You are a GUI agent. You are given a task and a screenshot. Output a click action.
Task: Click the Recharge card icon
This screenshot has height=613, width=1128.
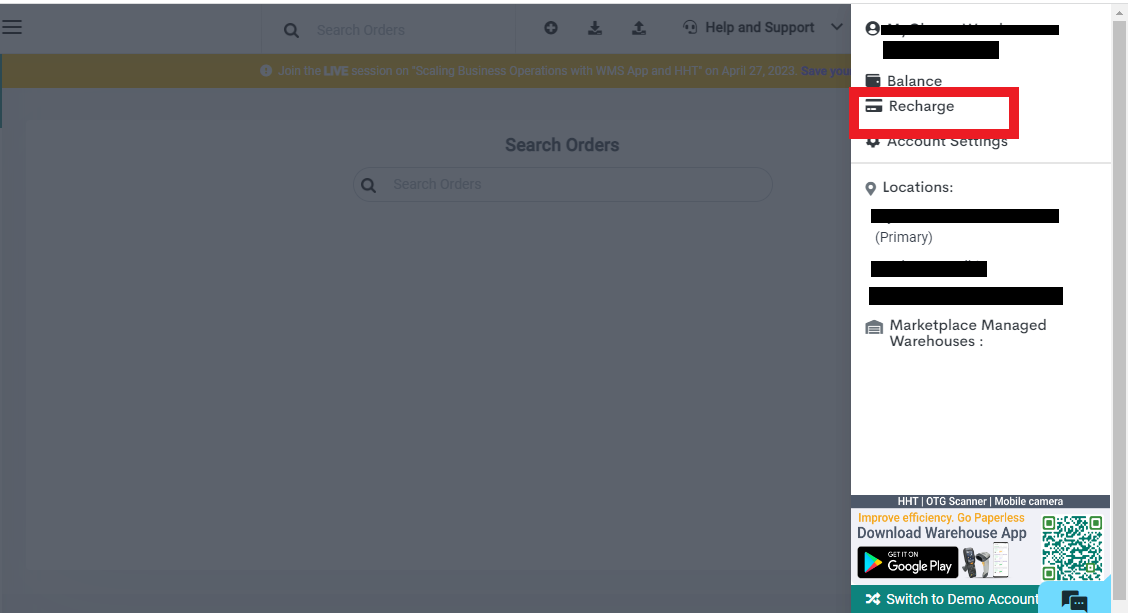click(874, 106)
